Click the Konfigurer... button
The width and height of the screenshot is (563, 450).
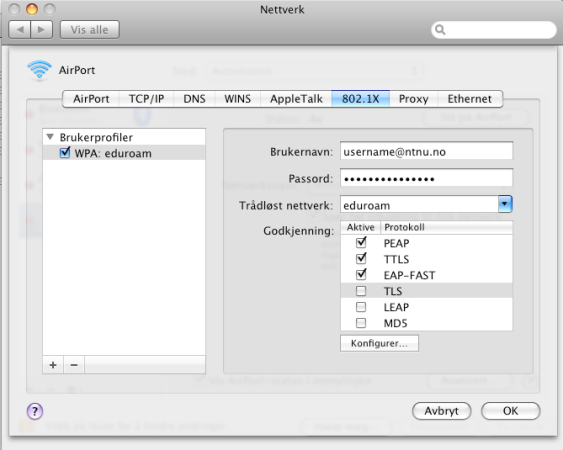coord(379,343)
